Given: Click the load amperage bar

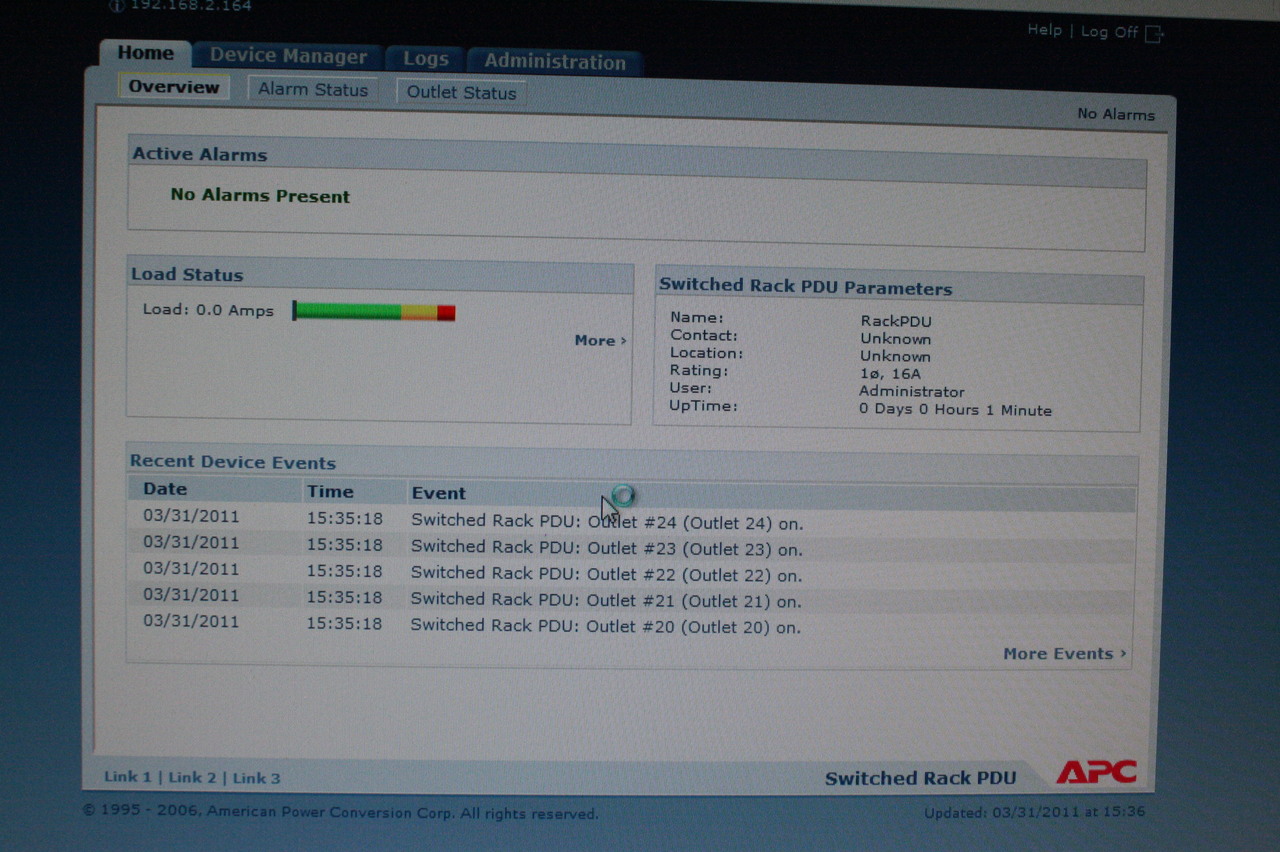Looking at the screenshot, I should [374, 311].
